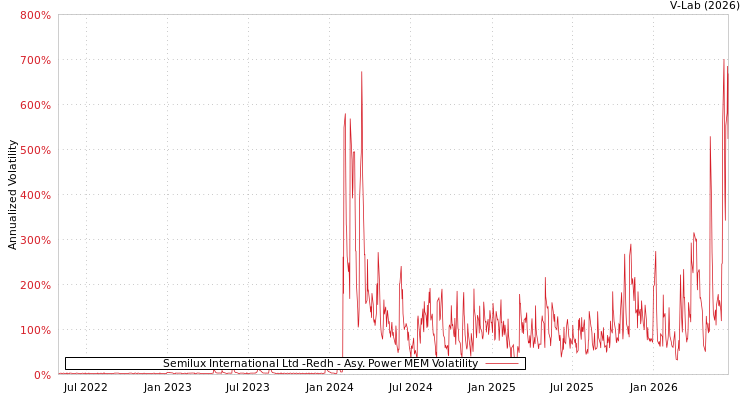750x400 pixels.
Task: Click the 500% y-axis label
Action: (x=35, y=150)
